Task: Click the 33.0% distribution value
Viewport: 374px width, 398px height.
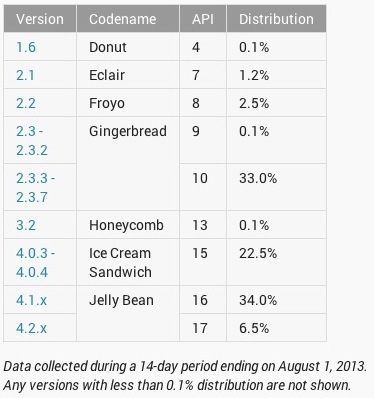Action: 258,178
